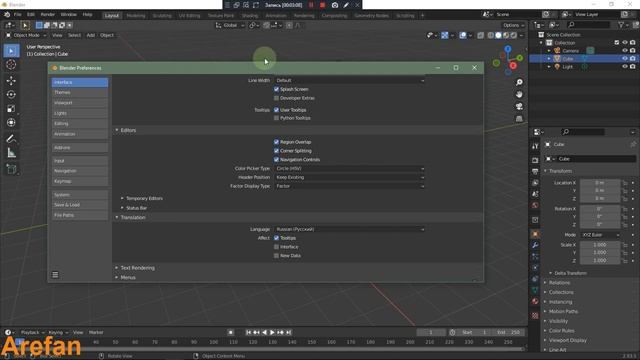Select the Cursor tool in left toolbar
640x360 pixels.
coord(11,65)
